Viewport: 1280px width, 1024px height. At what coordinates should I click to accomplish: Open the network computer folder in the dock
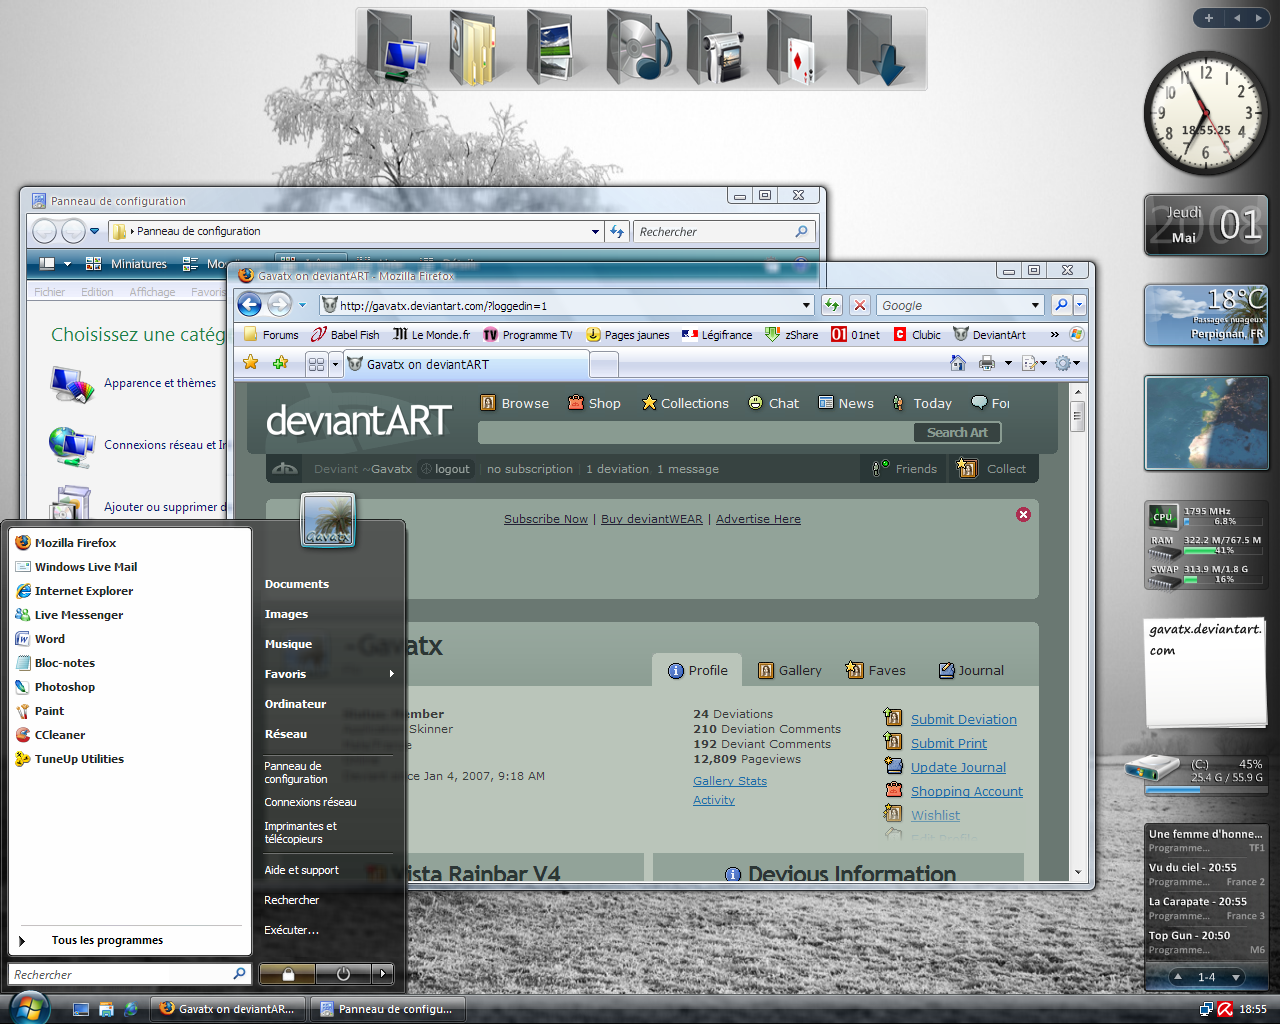(398, 47)
